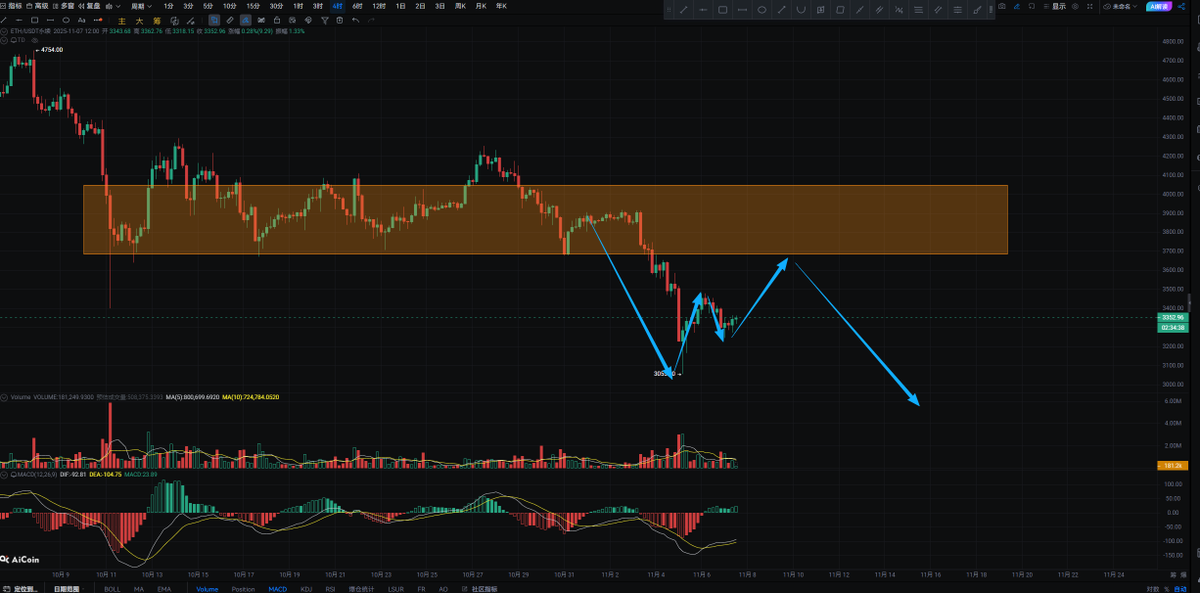The height and width of the screenshot is (593, 1200).
Task: Click the 4754.00 high price marker
Action: coord(51,49)
